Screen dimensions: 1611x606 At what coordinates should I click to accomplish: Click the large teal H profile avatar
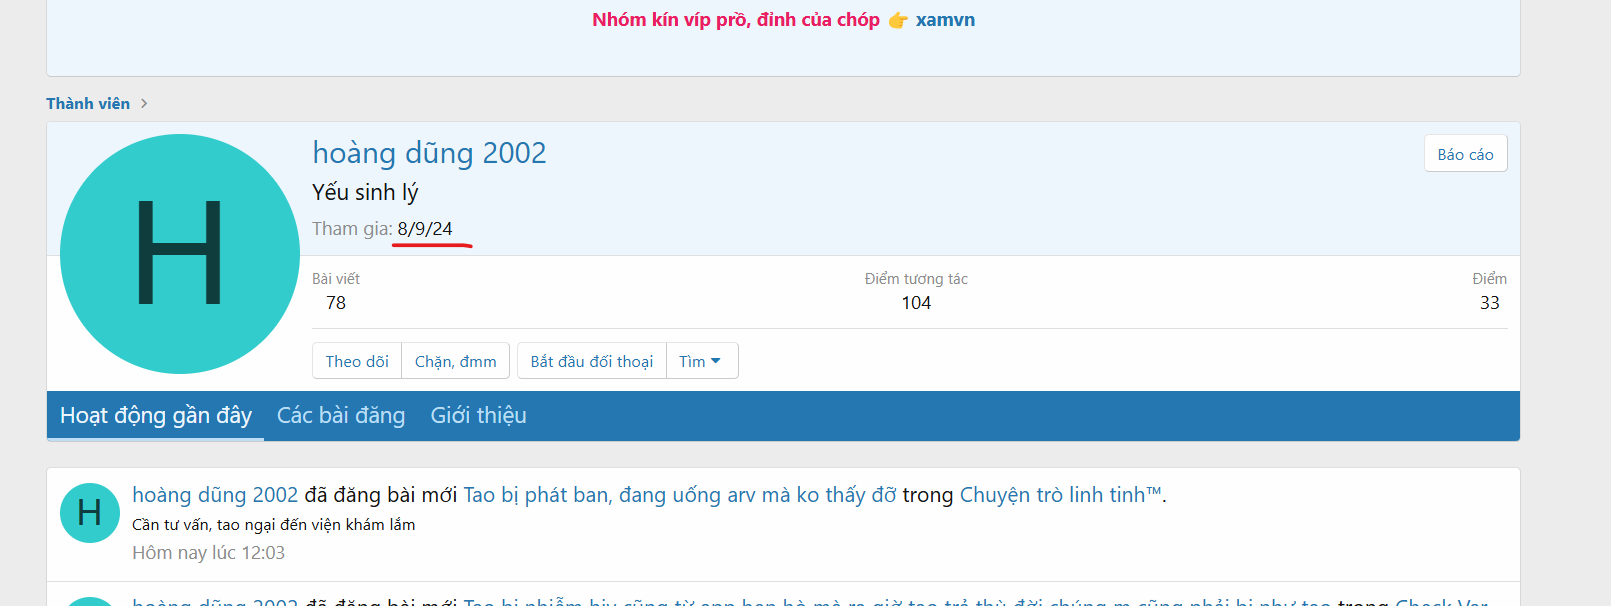180,254
